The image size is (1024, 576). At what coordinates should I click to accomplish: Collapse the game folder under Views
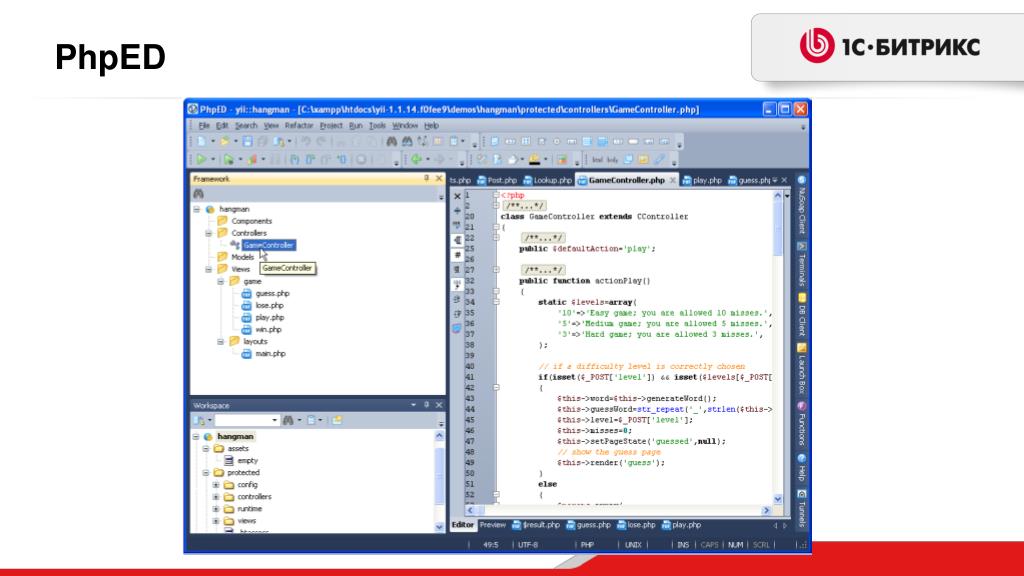pos(221,281)
